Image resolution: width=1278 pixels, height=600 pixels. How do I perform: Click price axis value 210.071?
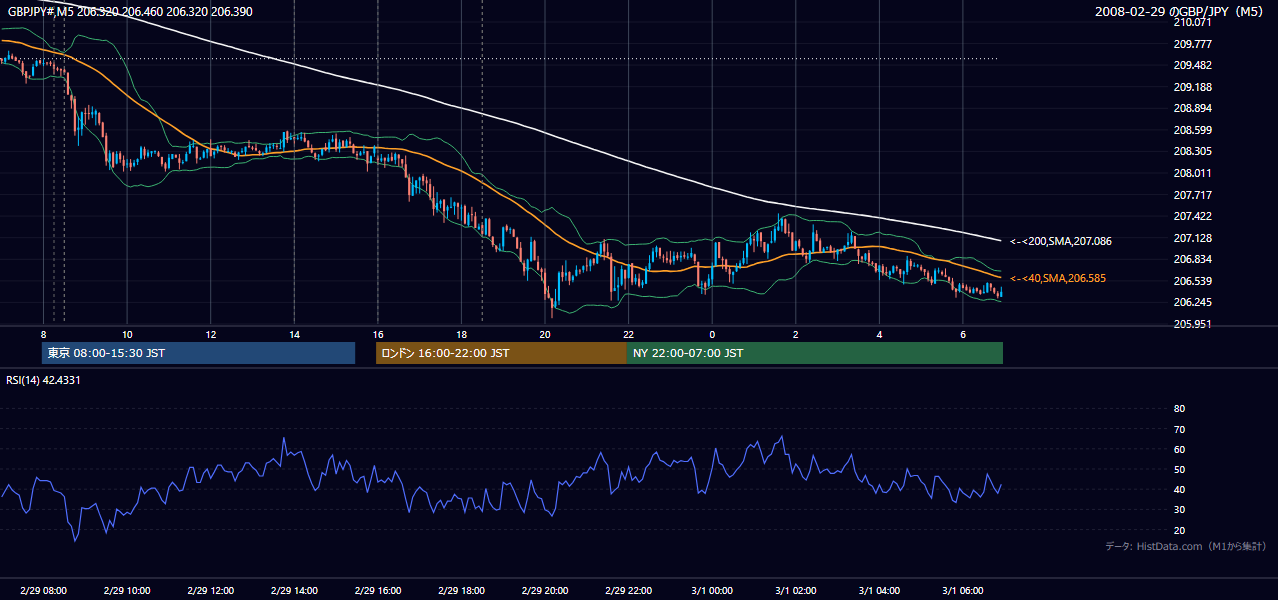point(1192,22)
